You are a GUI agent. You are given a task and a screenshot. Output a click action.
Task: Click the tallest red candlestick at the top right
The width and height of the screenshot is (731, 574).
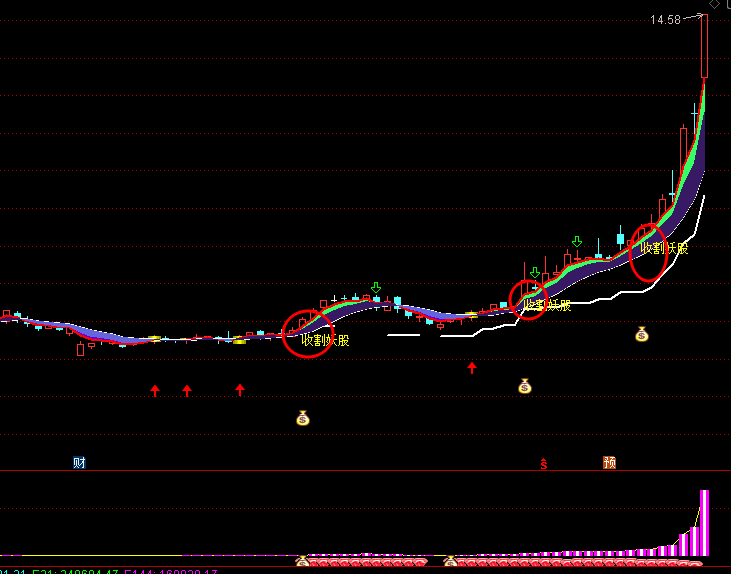(x=704, y=46)
